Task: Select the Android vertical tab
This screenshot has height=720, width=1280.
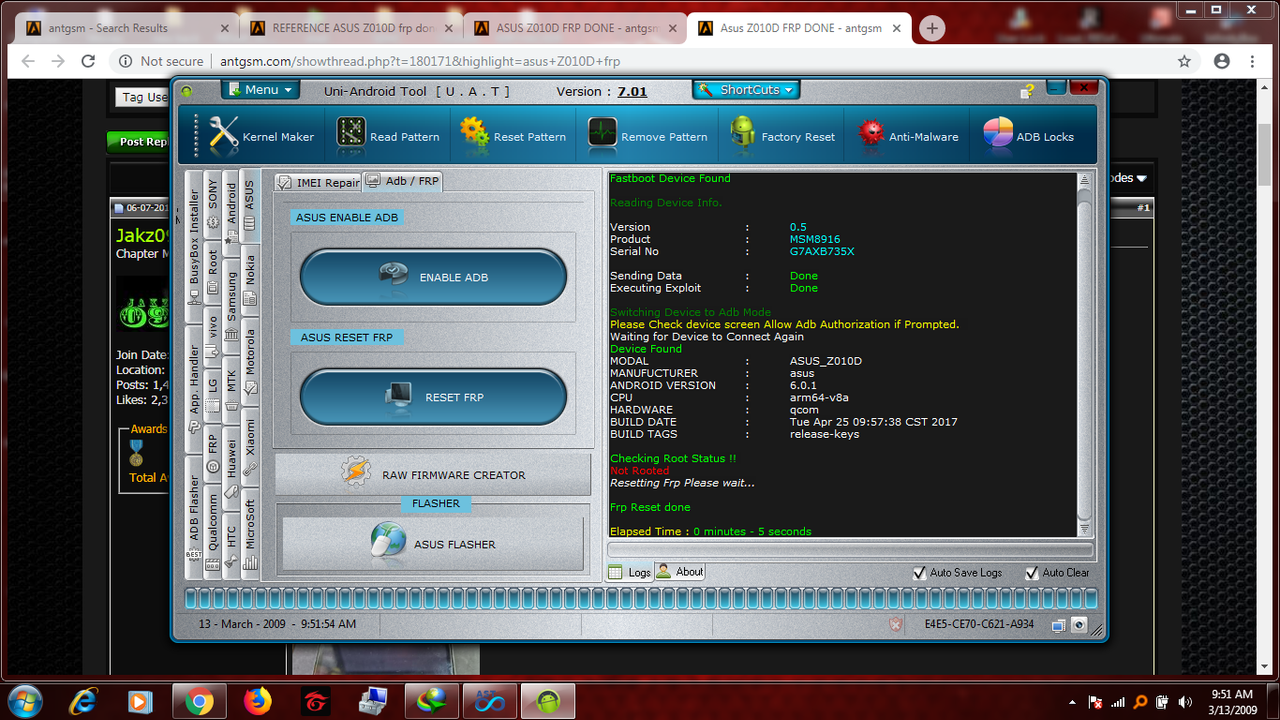Action: pos(231,212)
